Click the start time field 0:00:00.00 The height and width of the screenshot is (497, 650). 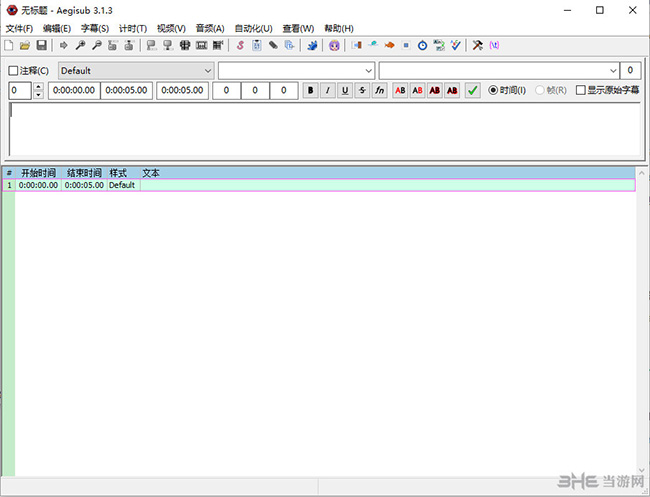(74, 90)
